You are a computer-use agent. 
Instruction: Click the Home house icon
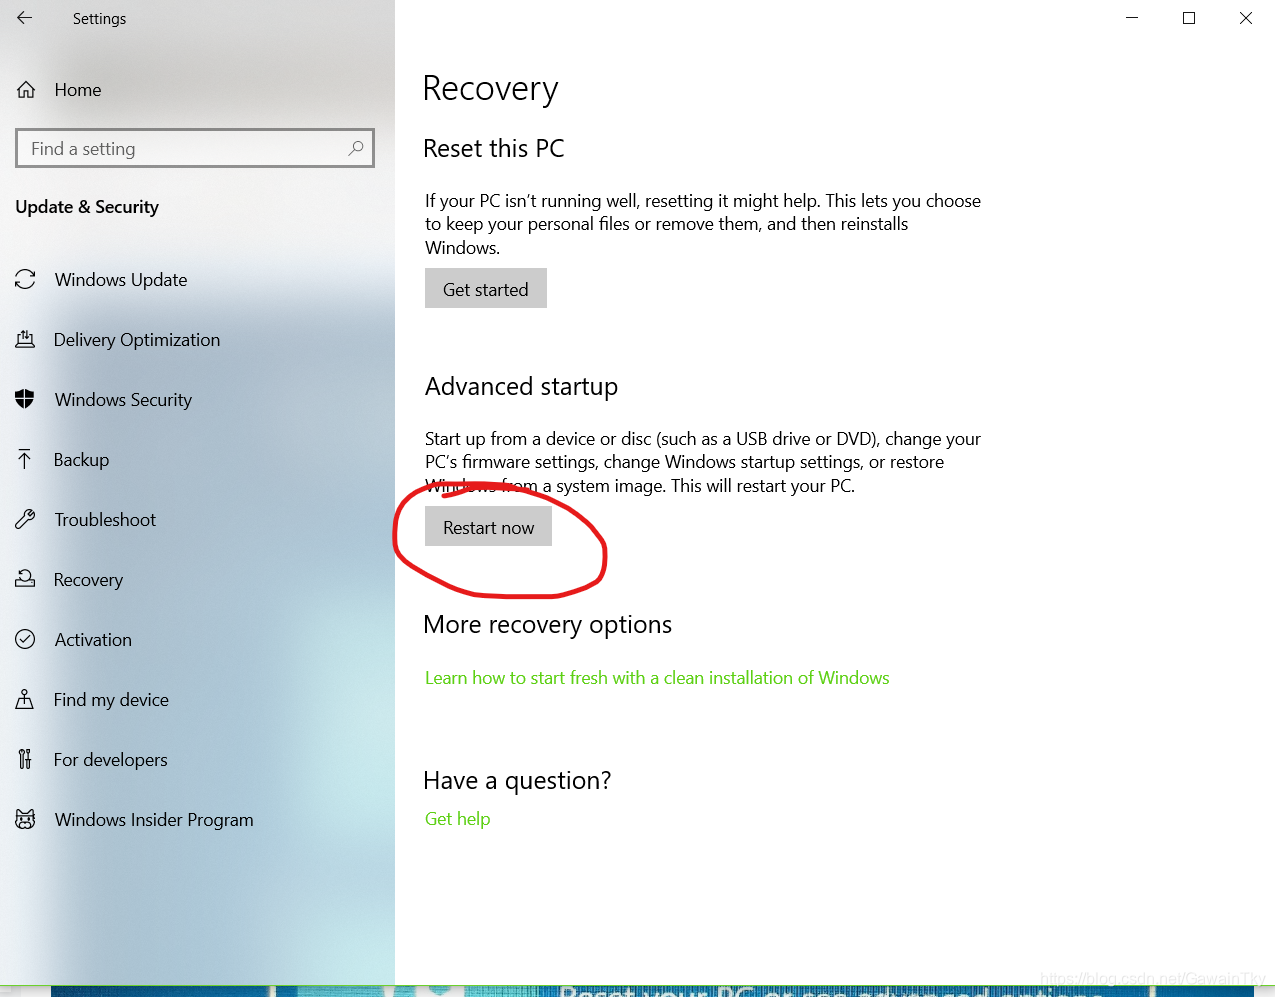click(x=26, y=90)
